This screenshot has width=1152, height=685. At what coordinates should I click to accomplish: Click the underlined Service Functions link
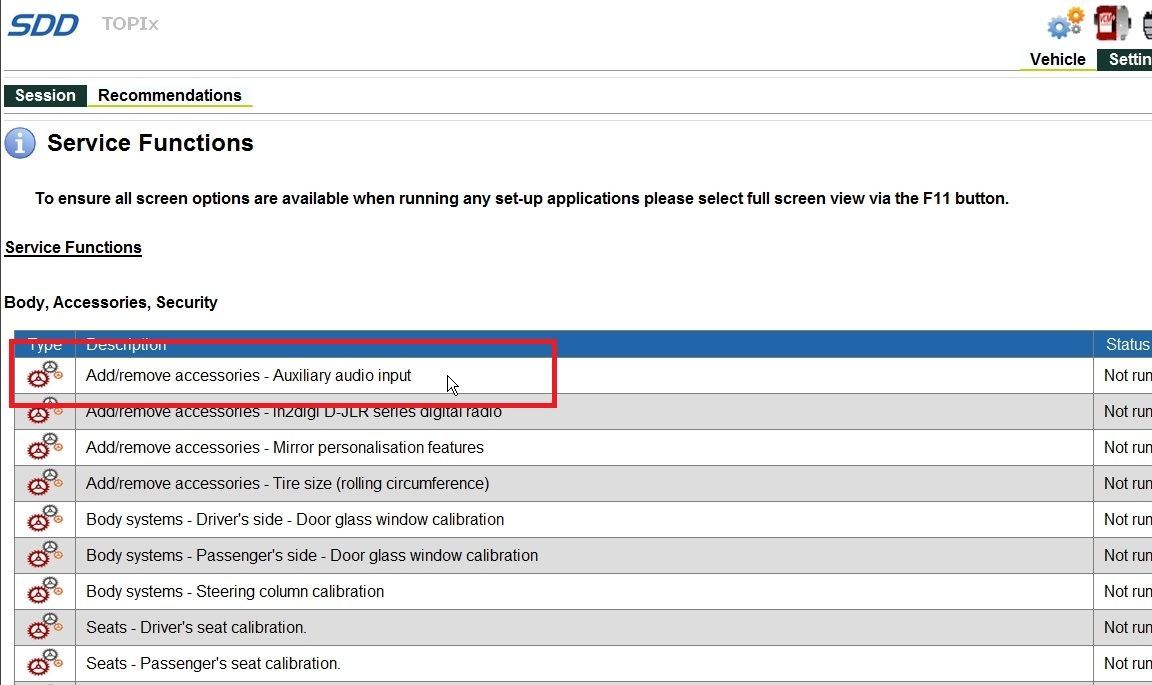[73, 247]
